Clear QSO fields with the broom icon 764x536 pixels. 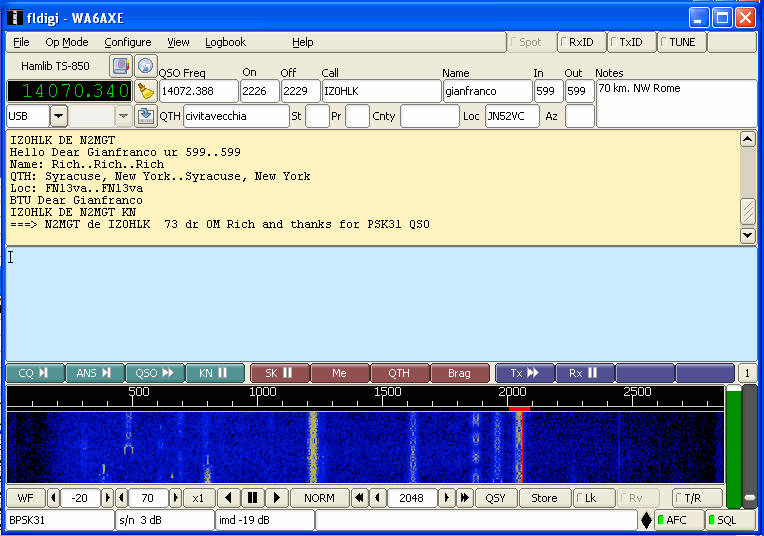(145, 91)
